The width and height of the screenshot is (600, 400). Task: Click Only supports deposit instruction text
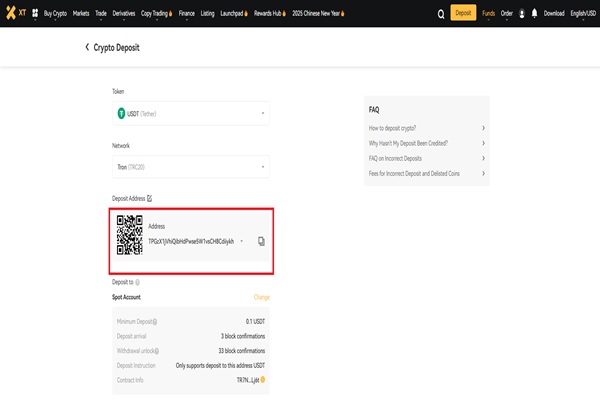tap(220, 366)
